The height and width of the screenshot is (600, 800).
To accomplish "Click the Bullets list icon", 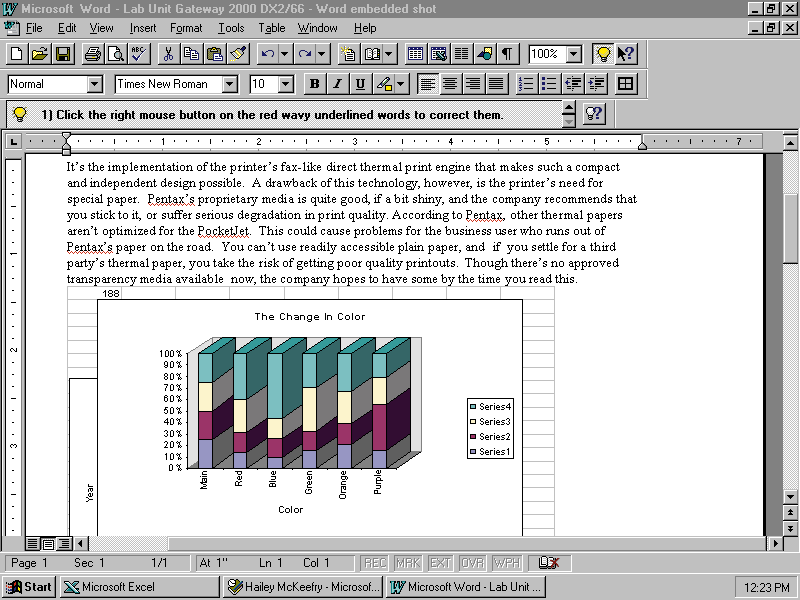I will (548, 84).
